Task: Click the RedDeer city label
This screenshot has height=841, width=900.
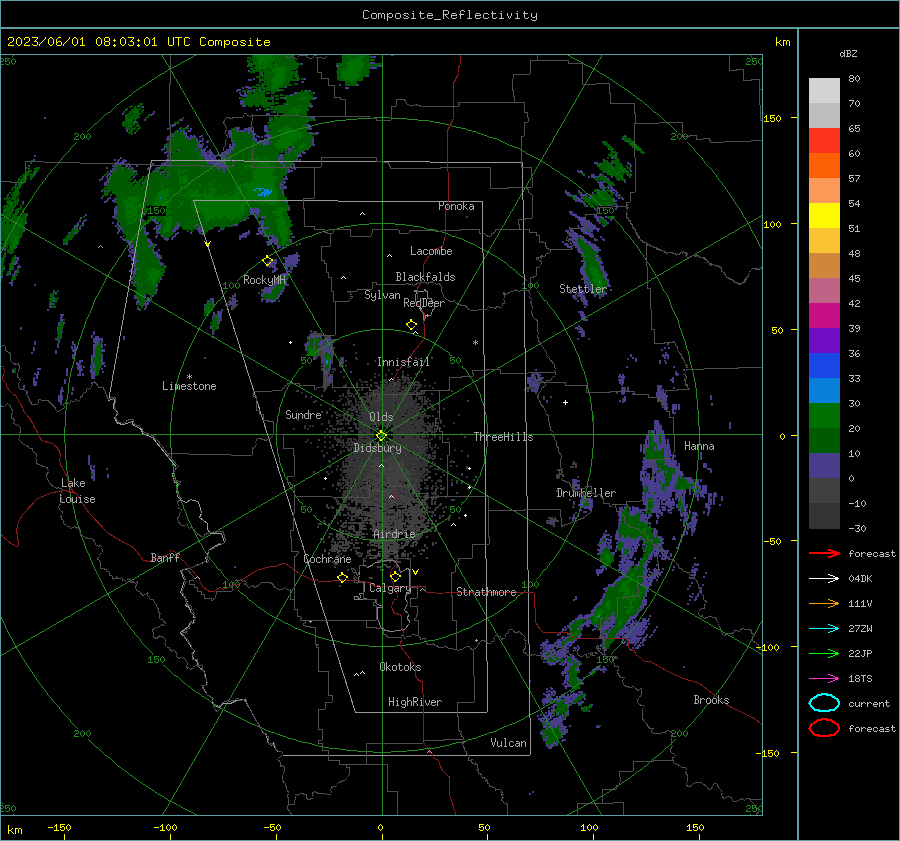Action: (x=424, y=303)
